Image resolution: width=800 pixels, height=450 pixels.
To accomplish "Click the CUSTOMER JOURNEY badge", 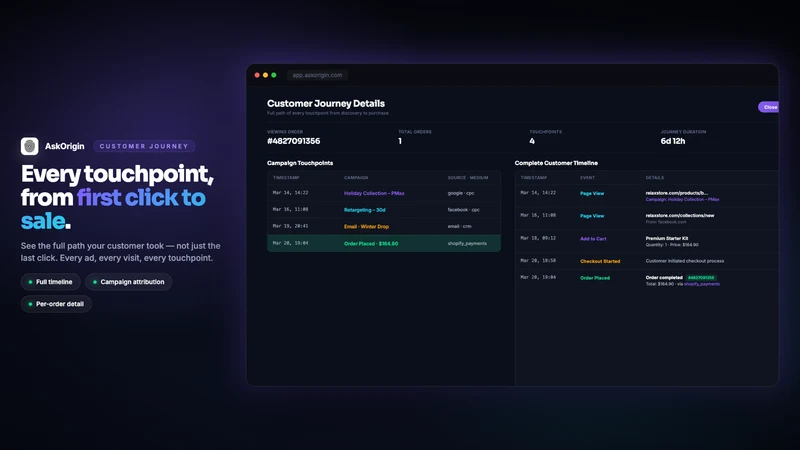I will pos(144,146).
